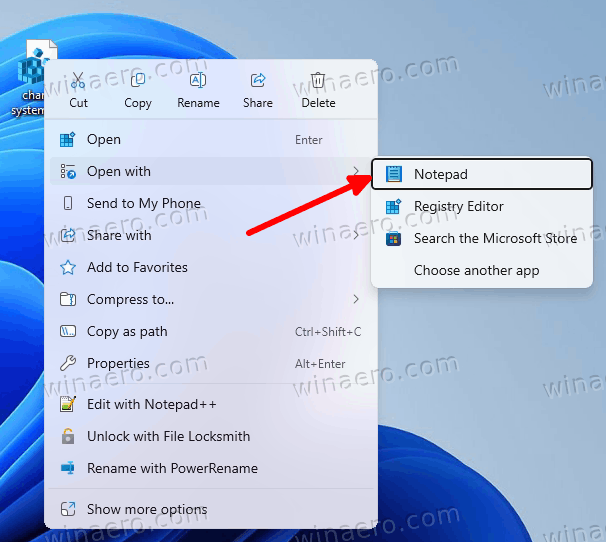
Task: Click the Delete trash icon
Action: 318,80
